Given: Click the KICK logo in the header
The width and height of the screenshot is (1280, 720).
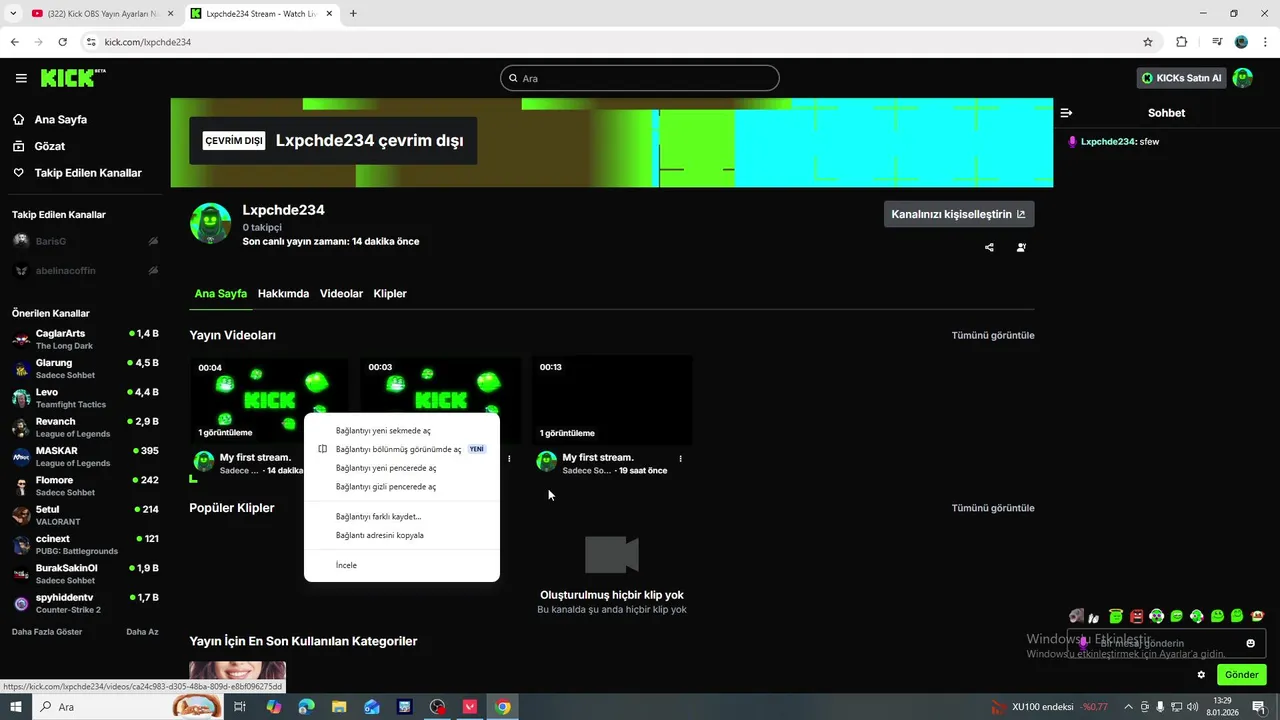Looking at the screenshot, I should tap(73, 78).
